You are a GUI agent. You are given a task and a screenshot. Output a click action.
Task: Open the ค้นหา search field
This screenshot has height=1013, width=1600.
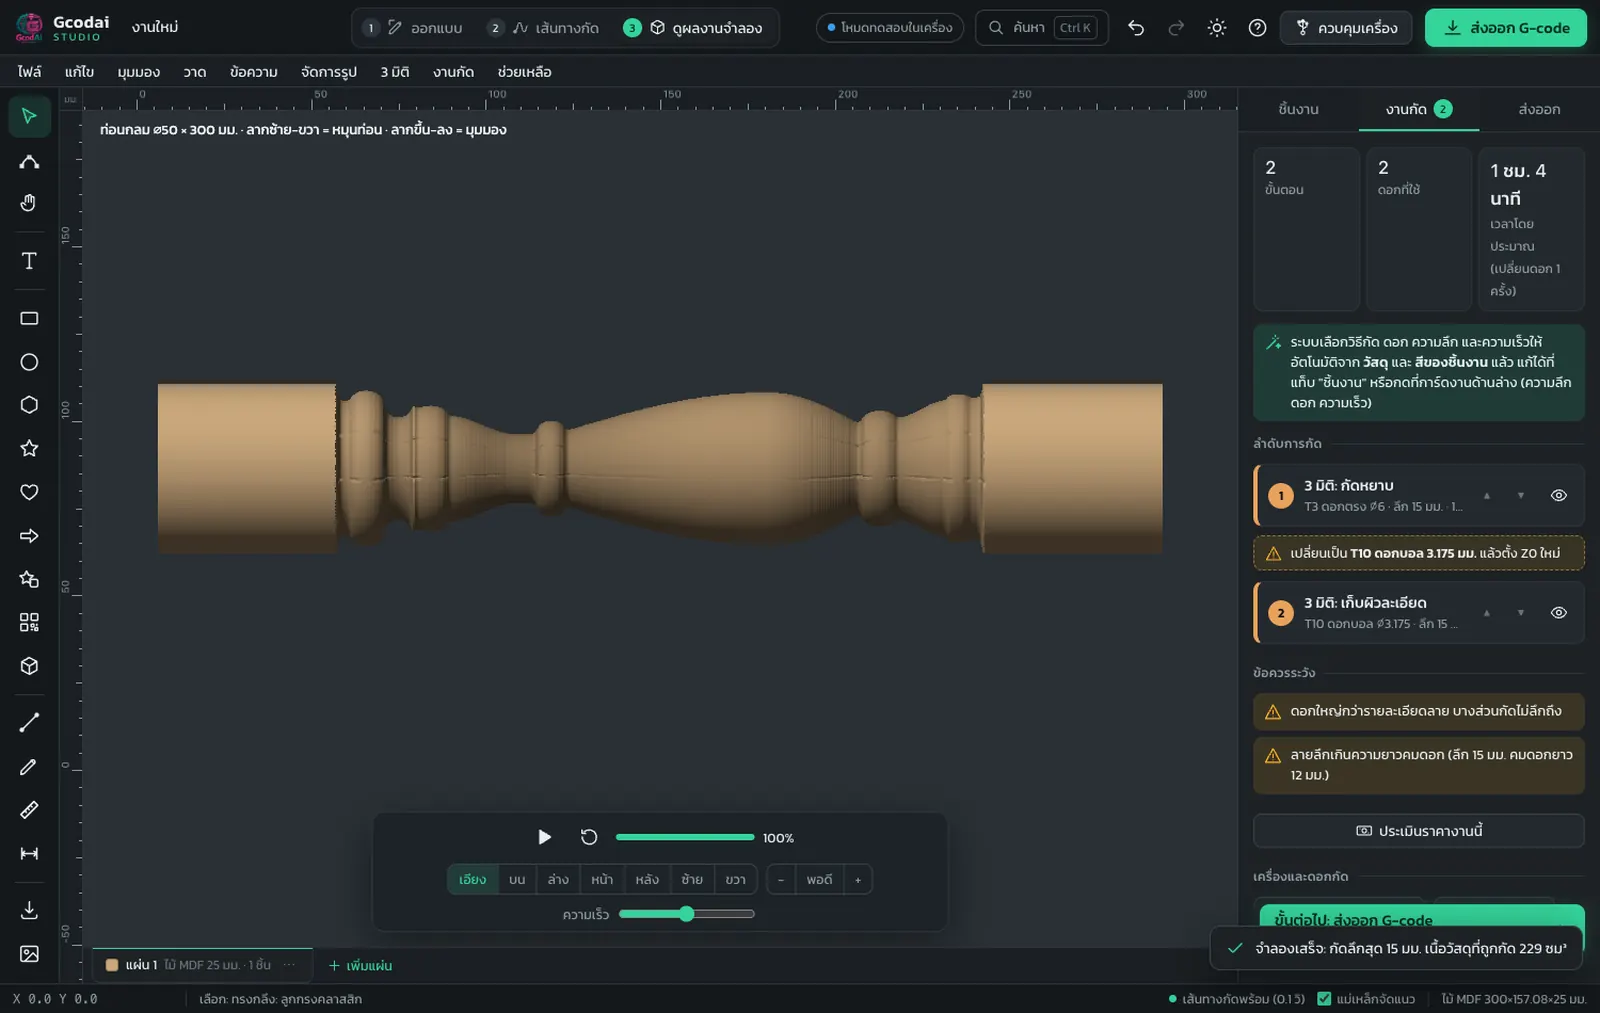1041,28
